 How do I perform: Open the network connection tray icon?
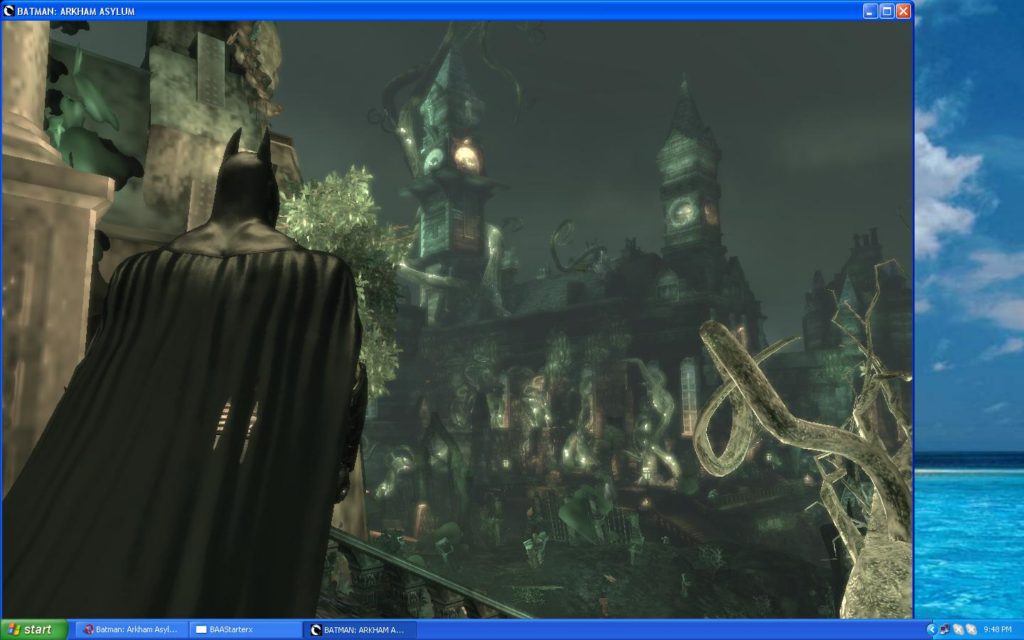pos(945,630)
